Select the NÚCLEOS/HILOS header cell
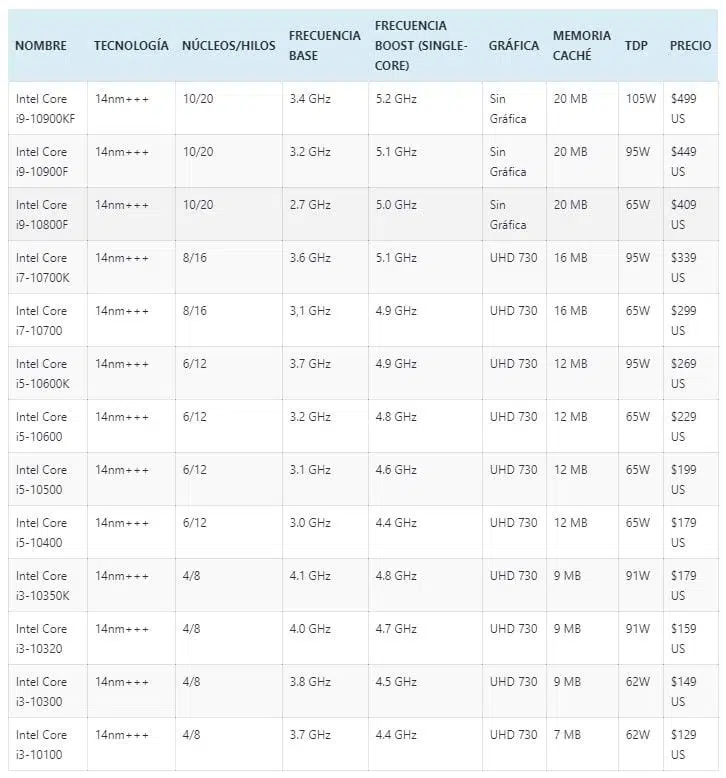Screen dimensions: 726x778 (228, 46)
